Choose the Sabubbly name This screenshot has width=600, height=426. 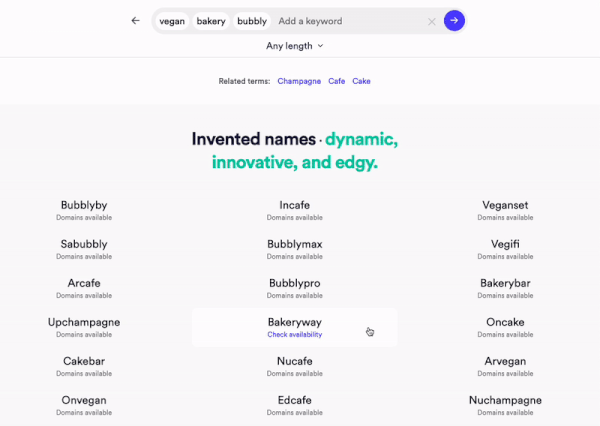pos(84,244)
